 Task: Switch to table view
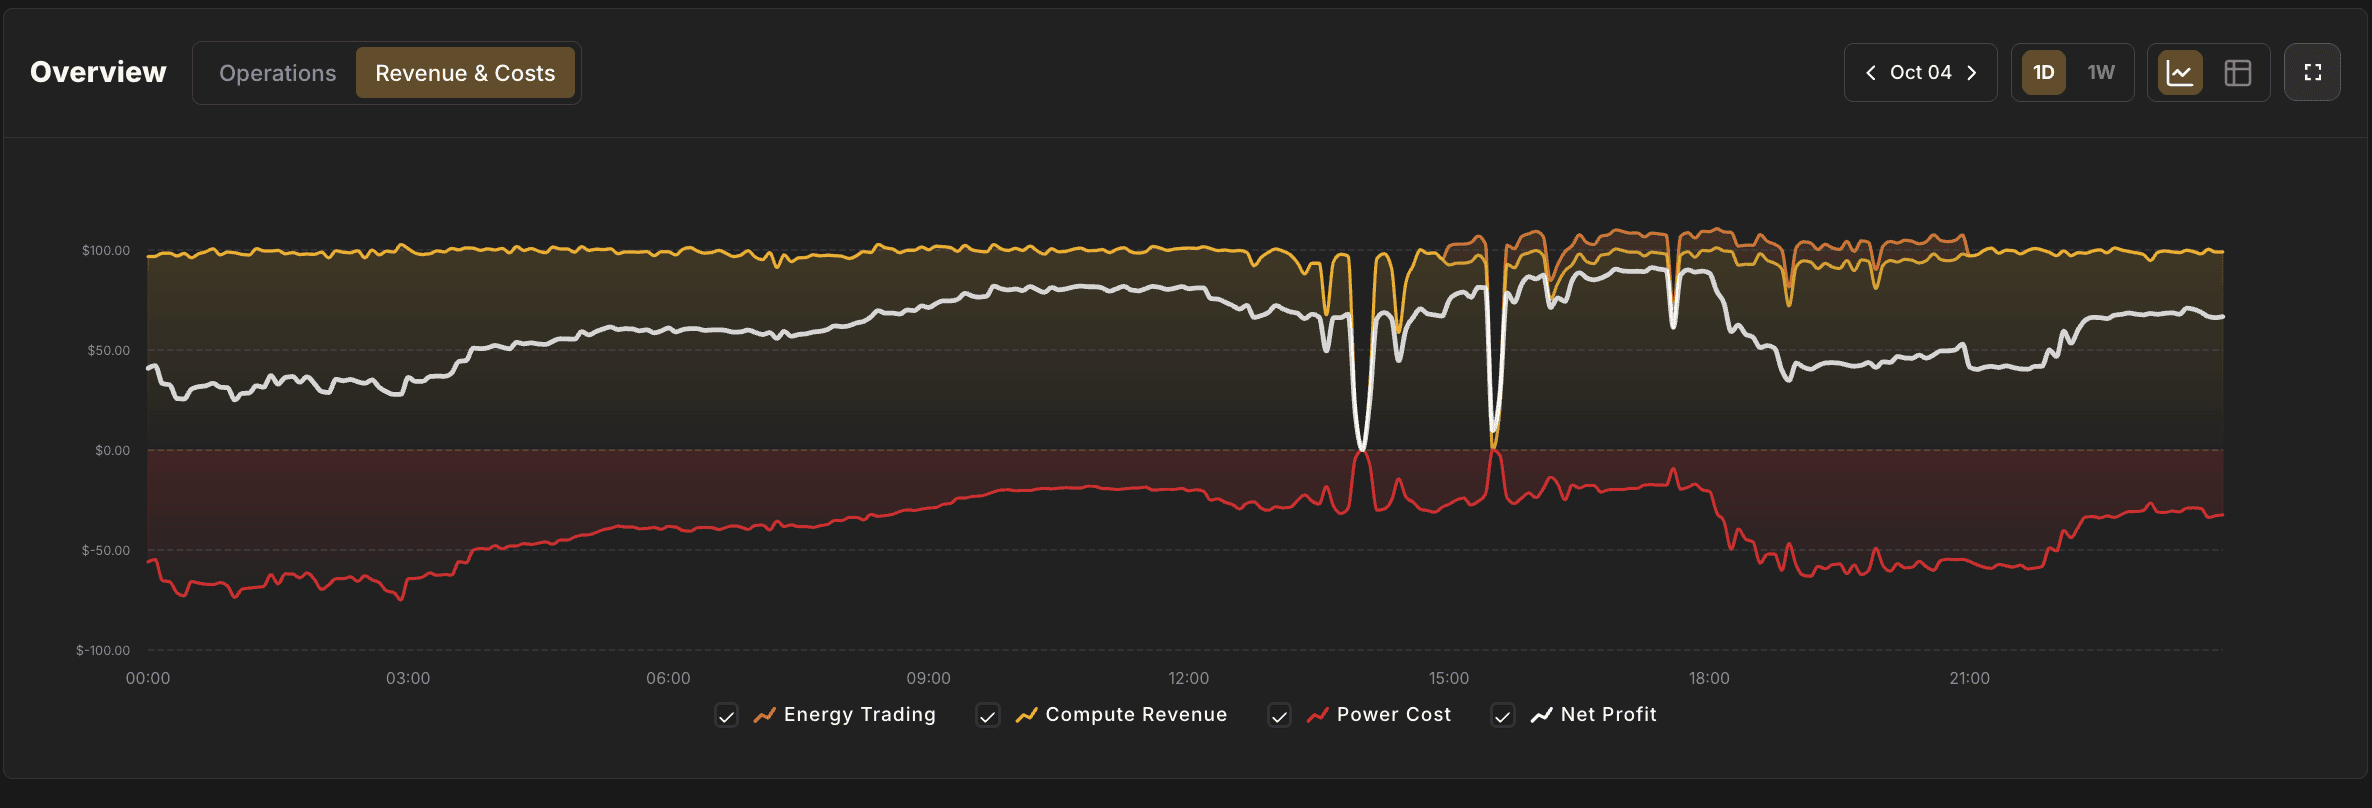click(x=2237, y=73)
